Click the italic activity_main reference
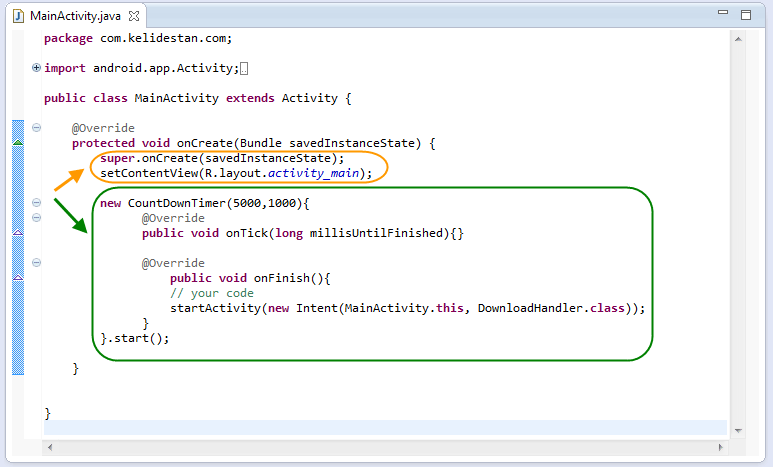773x467 pixels. pos(313,174)
